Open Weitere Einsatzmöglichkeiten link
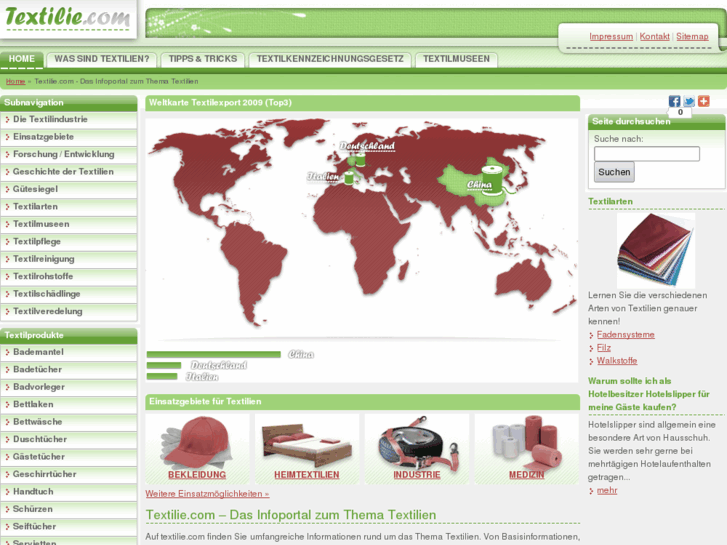 click(x=207, y=494)
